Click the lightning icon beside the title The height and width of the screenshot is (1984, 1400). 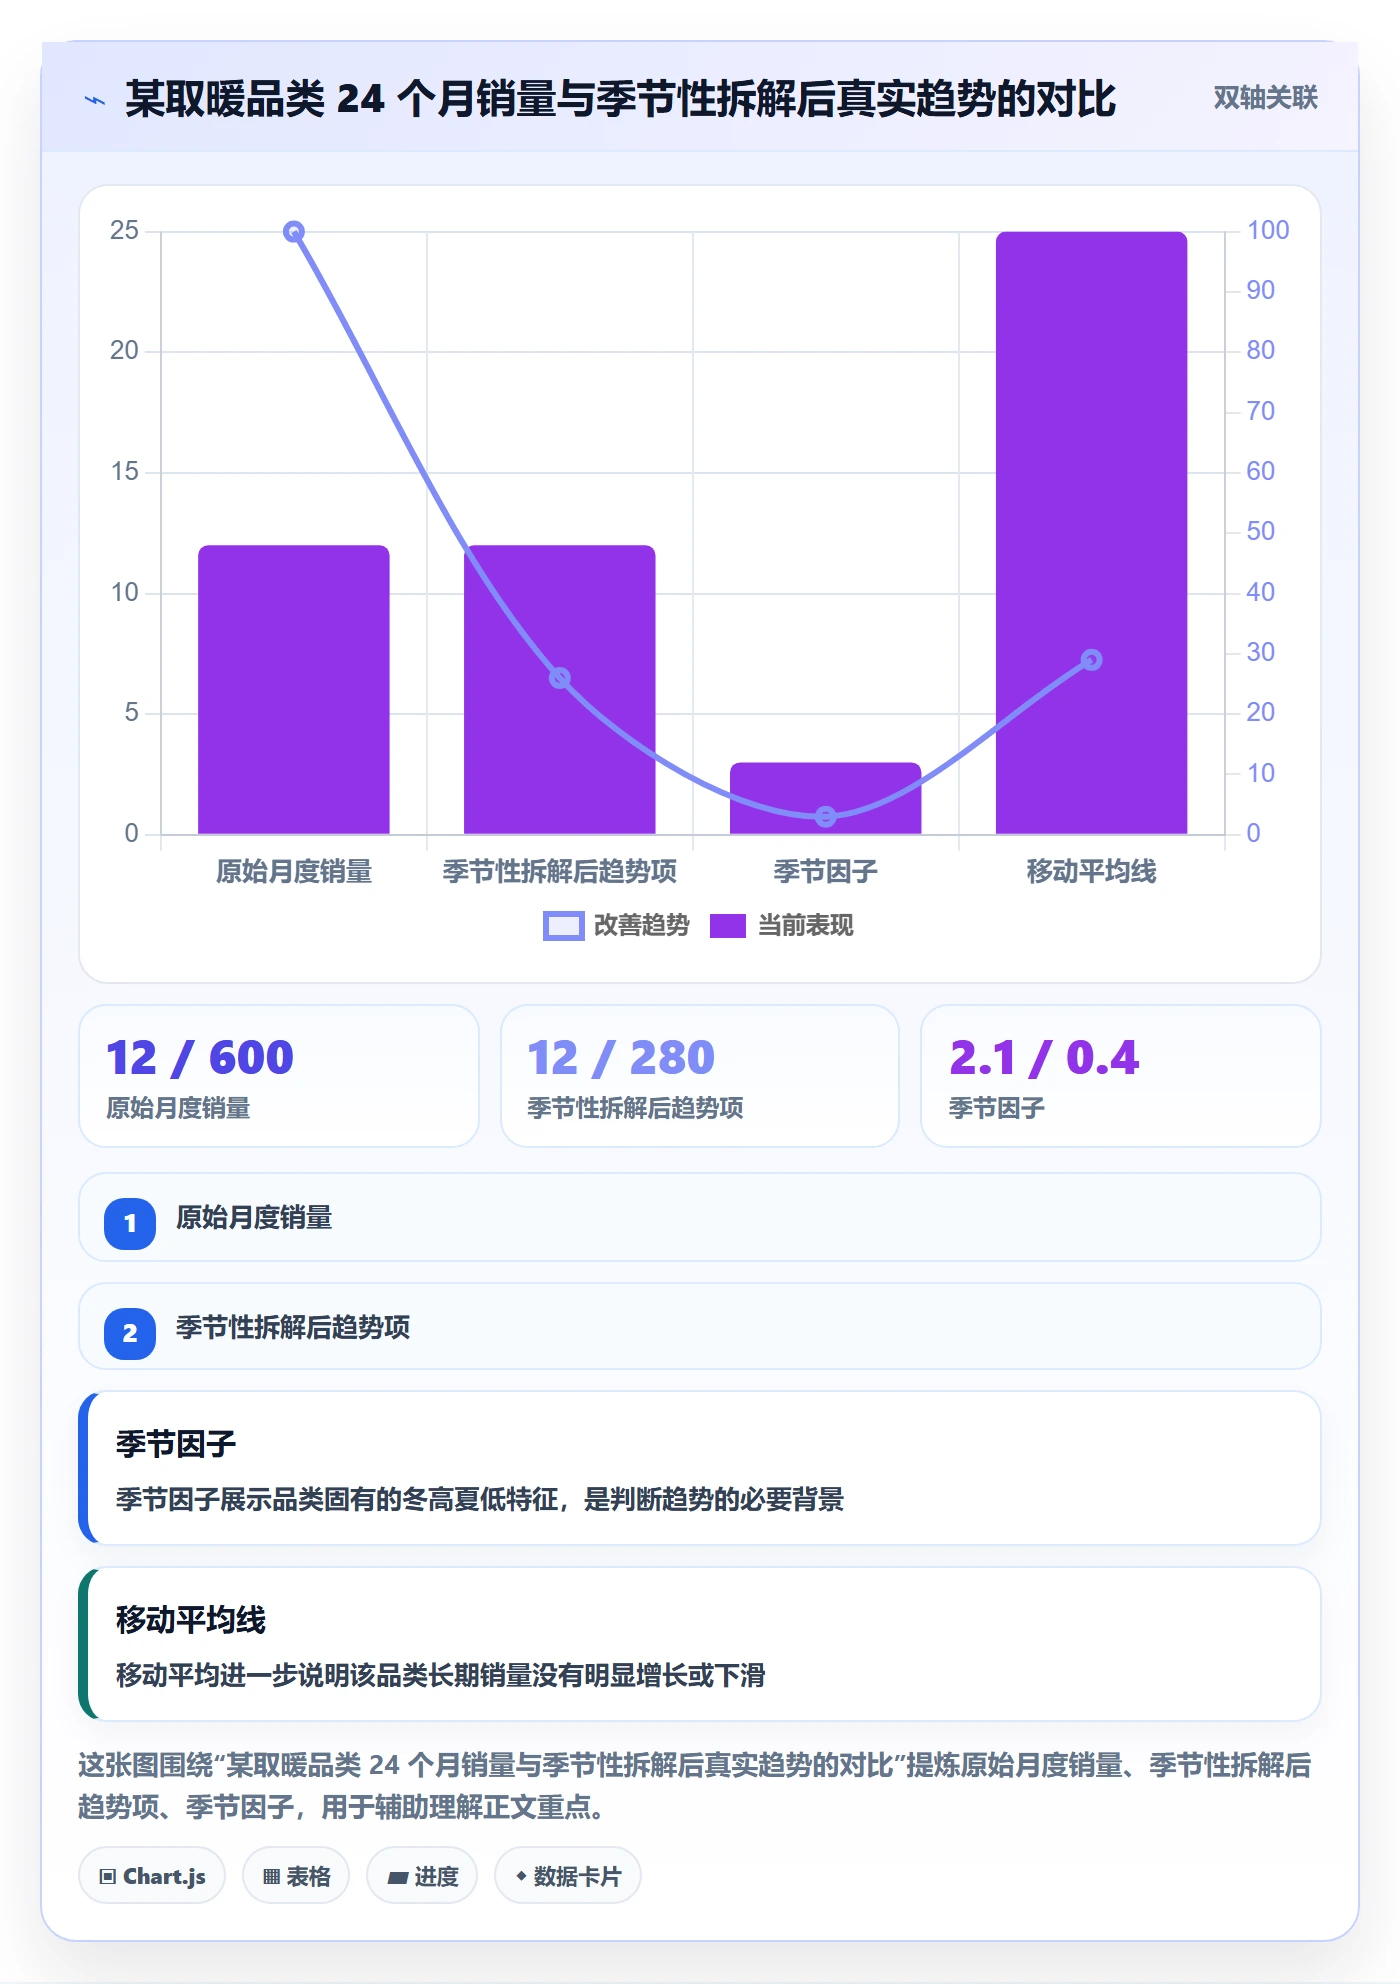tap(95, 100)
